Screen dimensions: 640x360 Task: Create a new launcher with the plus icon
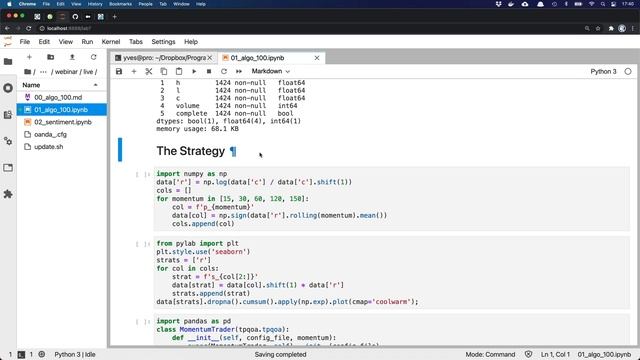pos(29,57)
